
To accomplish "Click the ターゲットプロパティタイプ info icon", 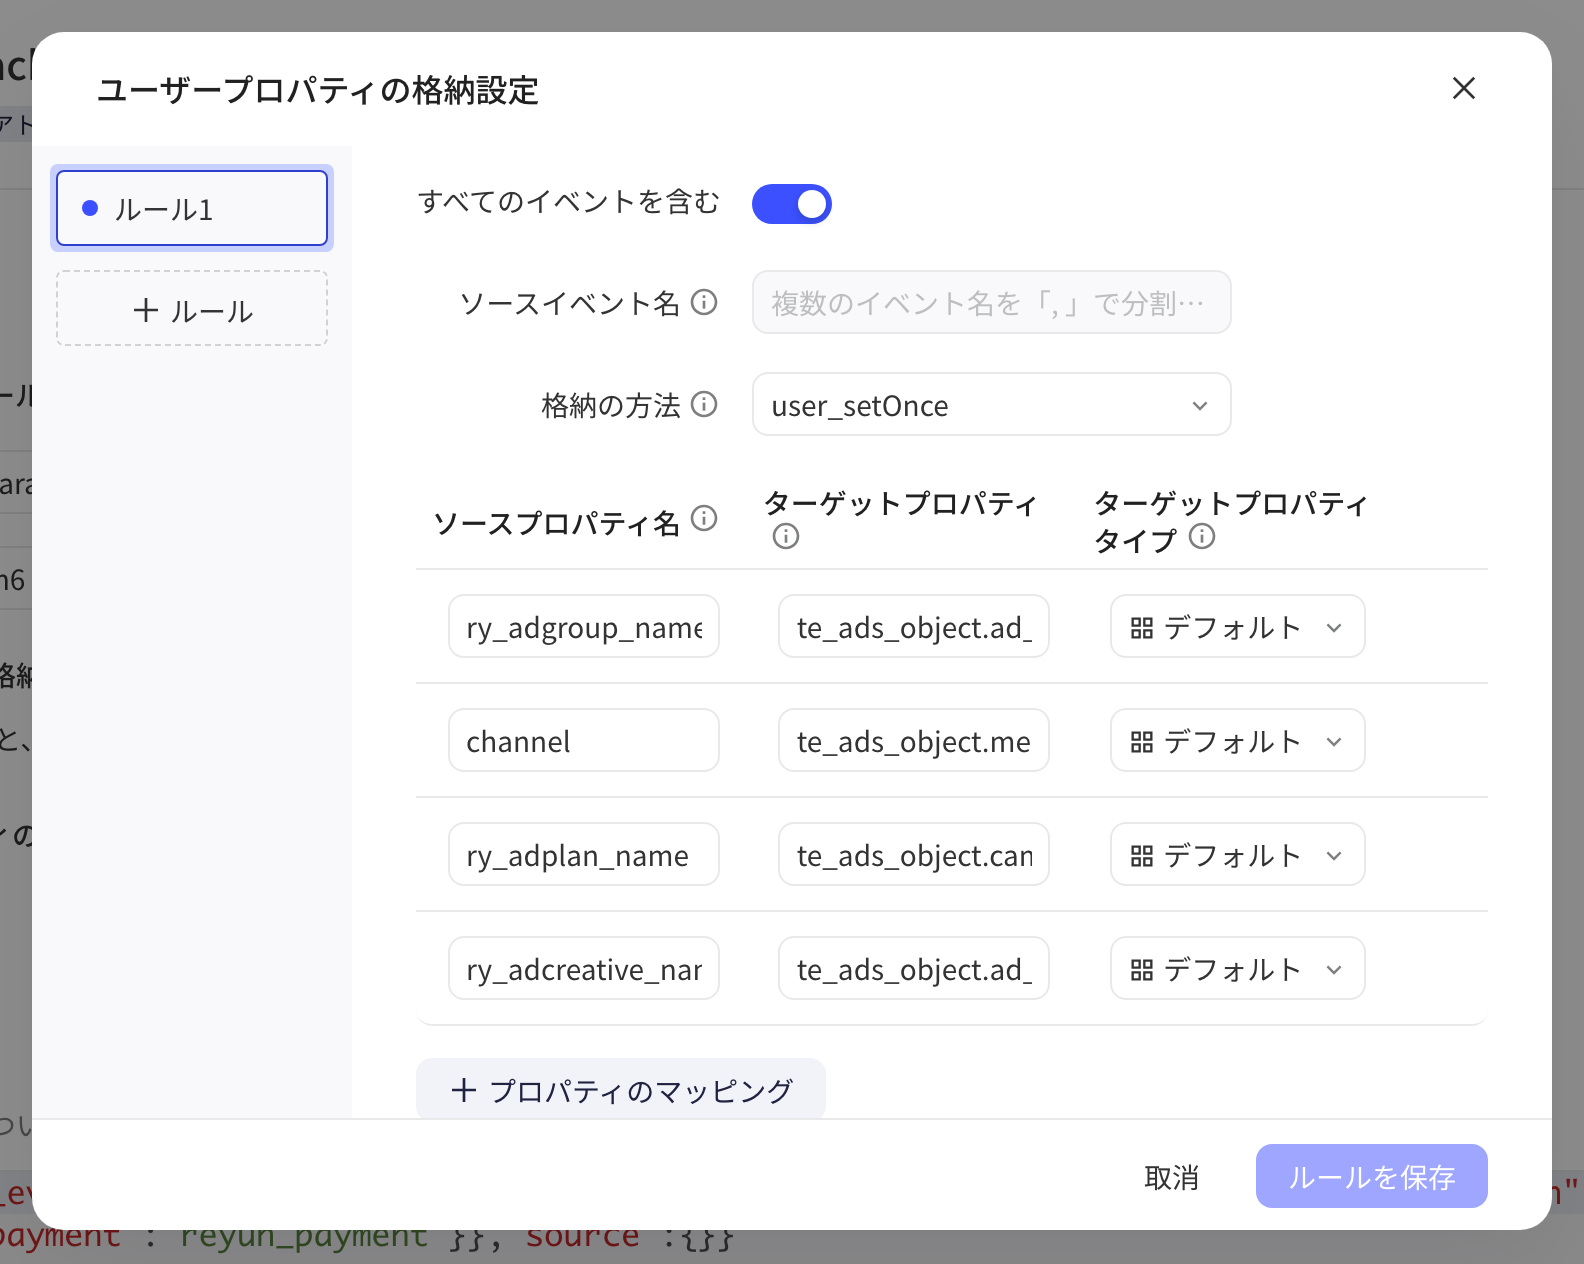I will [1202, 537].
